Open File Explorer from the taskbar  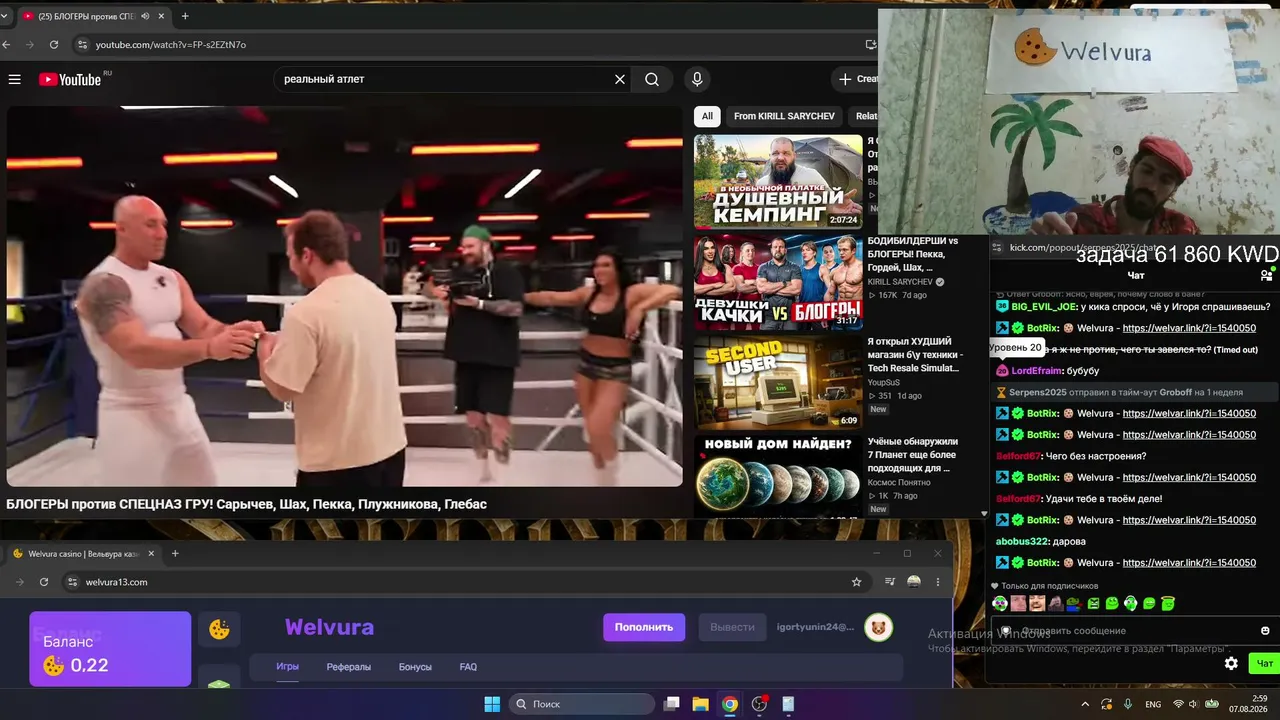701,704
